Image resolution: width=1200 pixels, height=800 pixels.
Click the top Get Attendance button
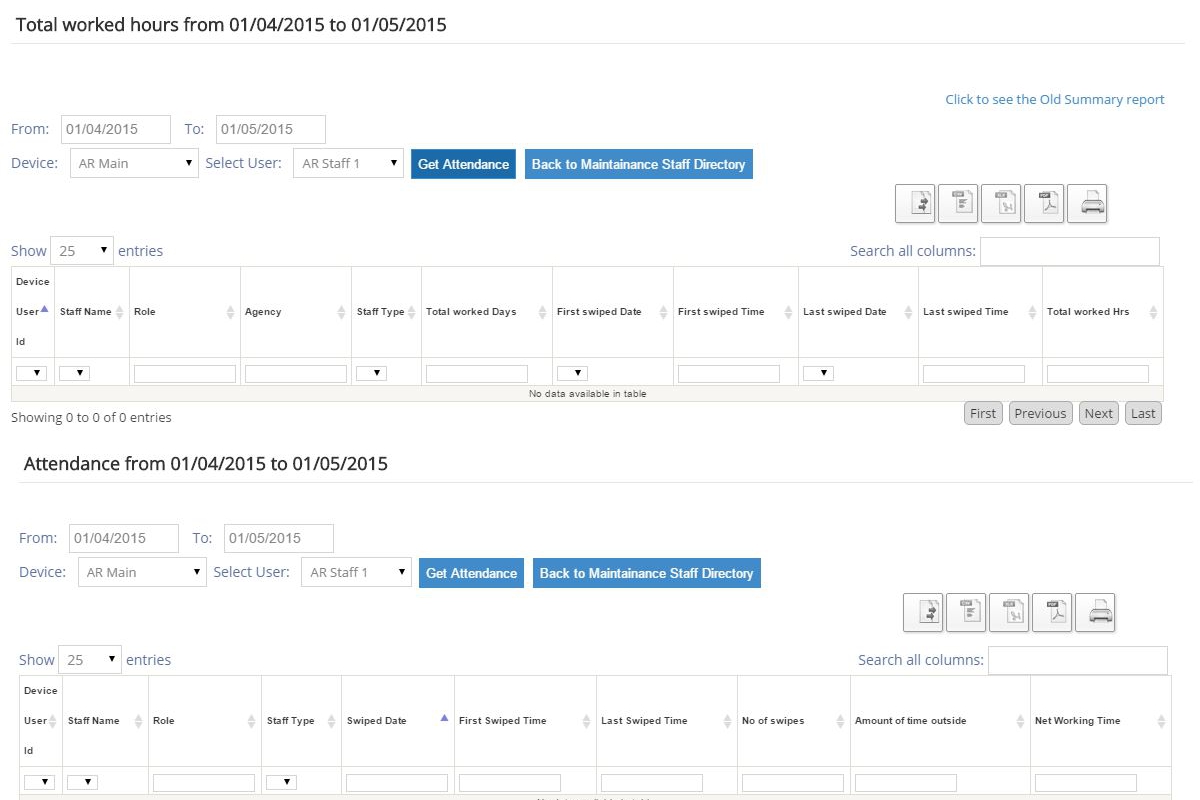click(463, 164)
